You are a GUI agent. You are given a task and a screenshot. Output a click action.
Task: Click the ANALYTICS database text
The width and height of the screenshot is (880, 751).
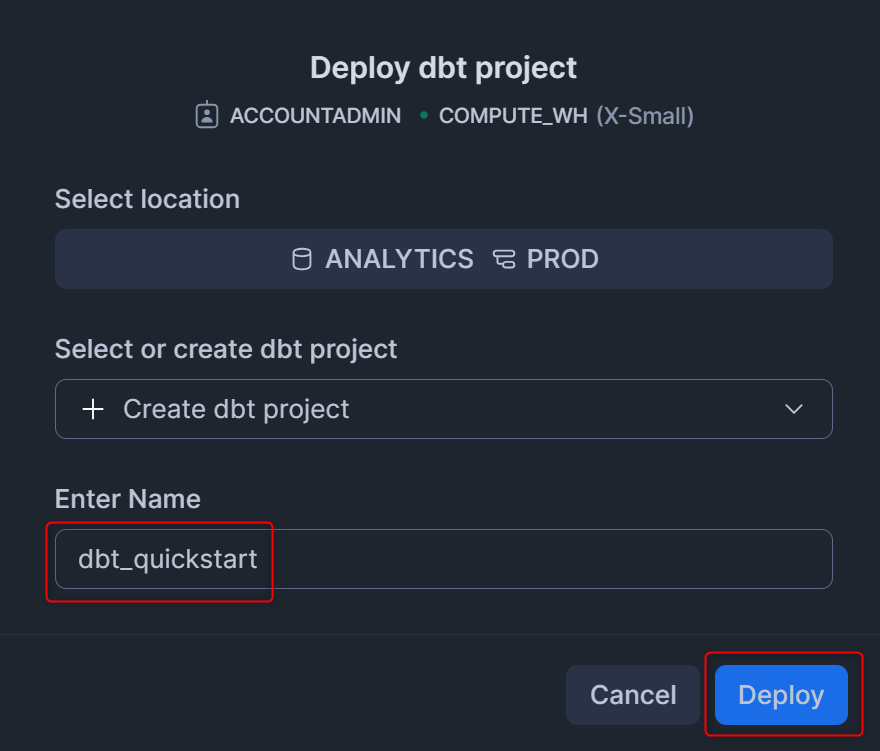399,259
